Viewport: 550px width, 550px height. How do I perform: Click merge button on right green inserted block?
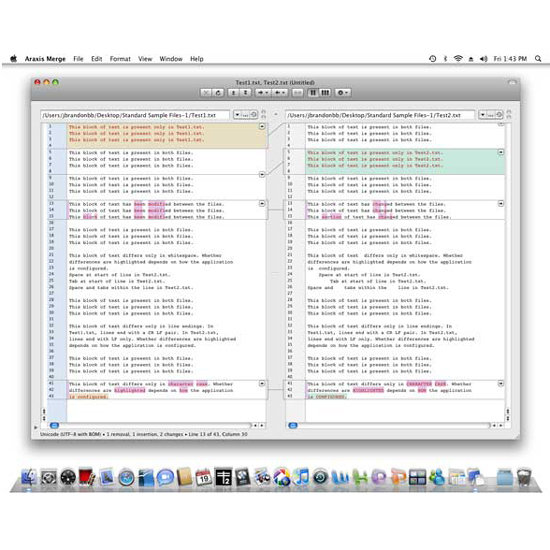501,152
